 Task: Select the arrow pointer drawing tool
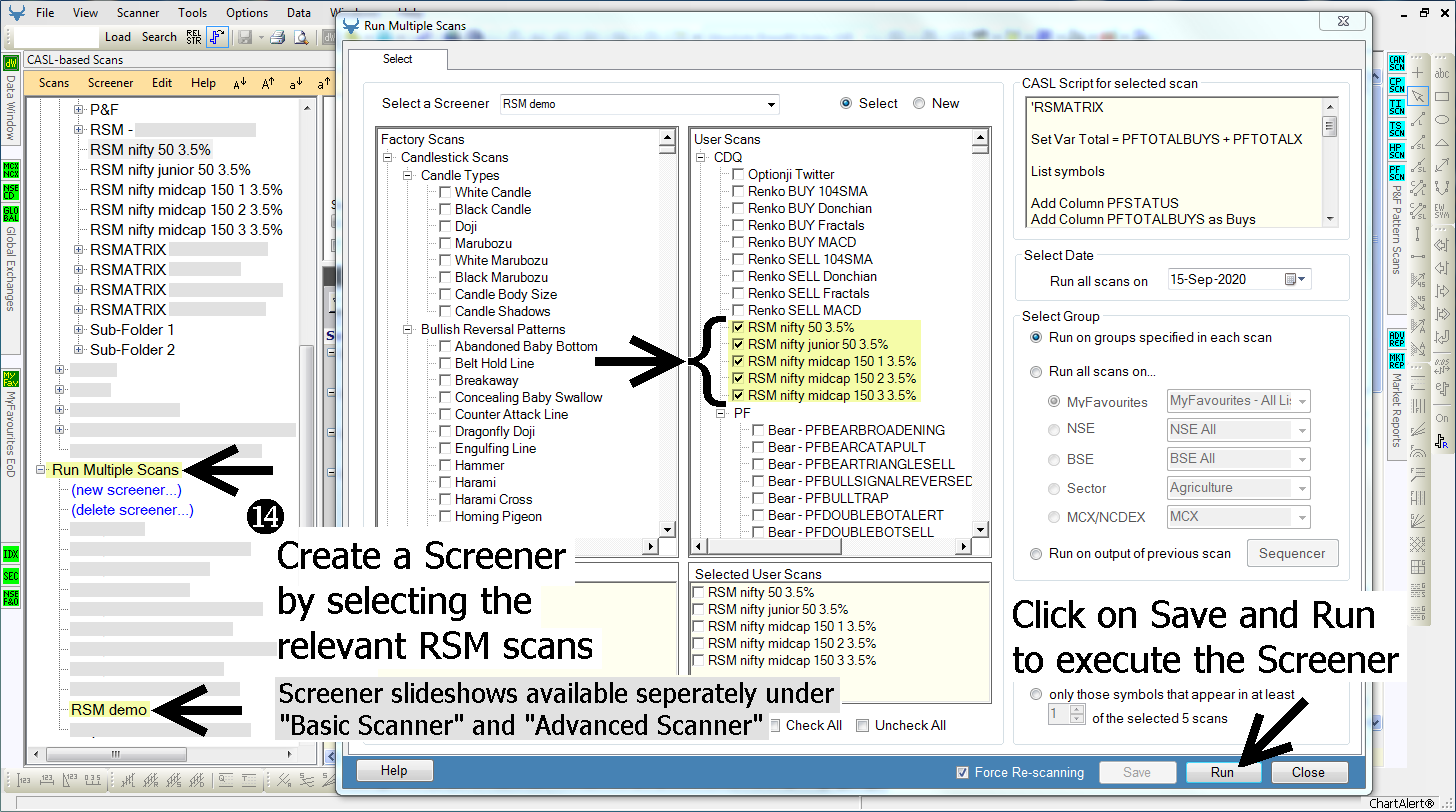[1418, 96]
